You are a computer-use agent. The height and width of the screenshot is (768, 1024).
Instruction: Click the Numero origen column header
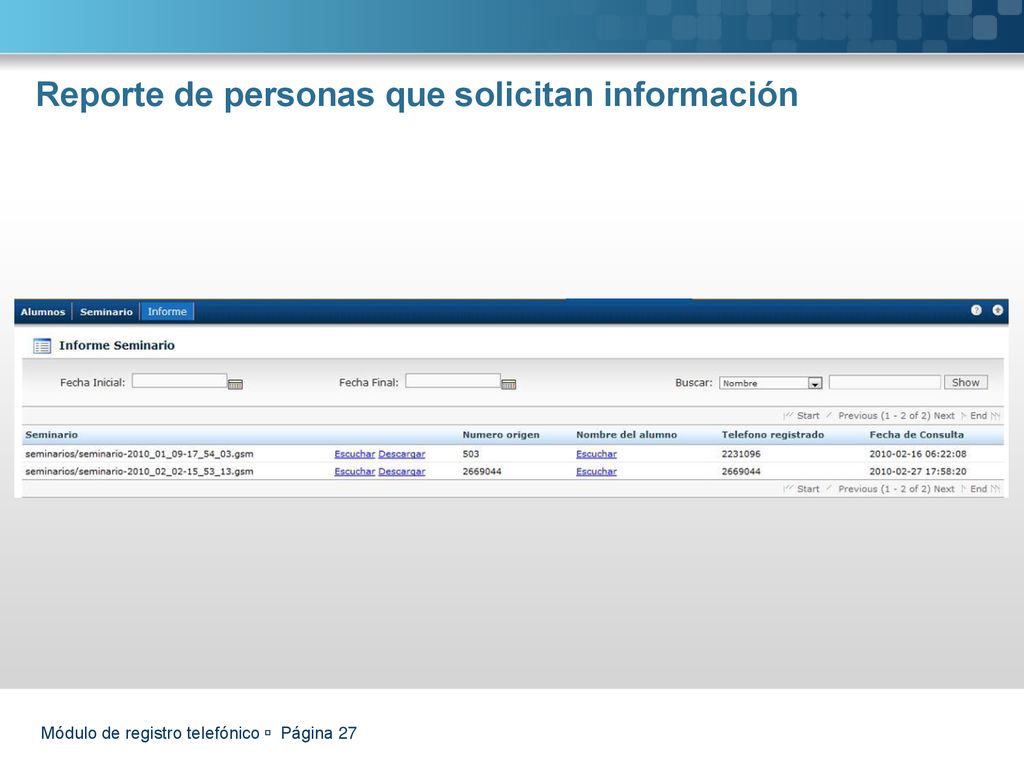[501, 435]
